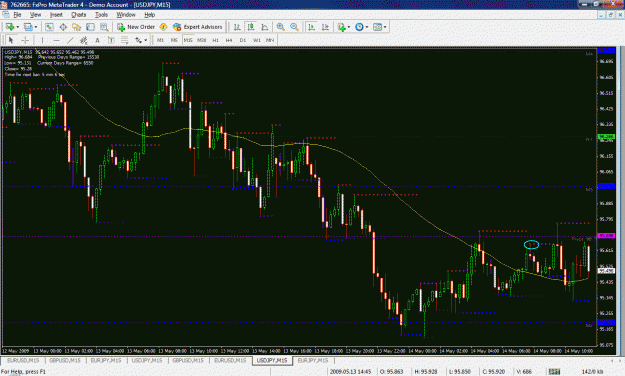This screenshot has height=376, width=625.
Task: Select the Fibonacci retracement tool
Action: coord(125,40)
